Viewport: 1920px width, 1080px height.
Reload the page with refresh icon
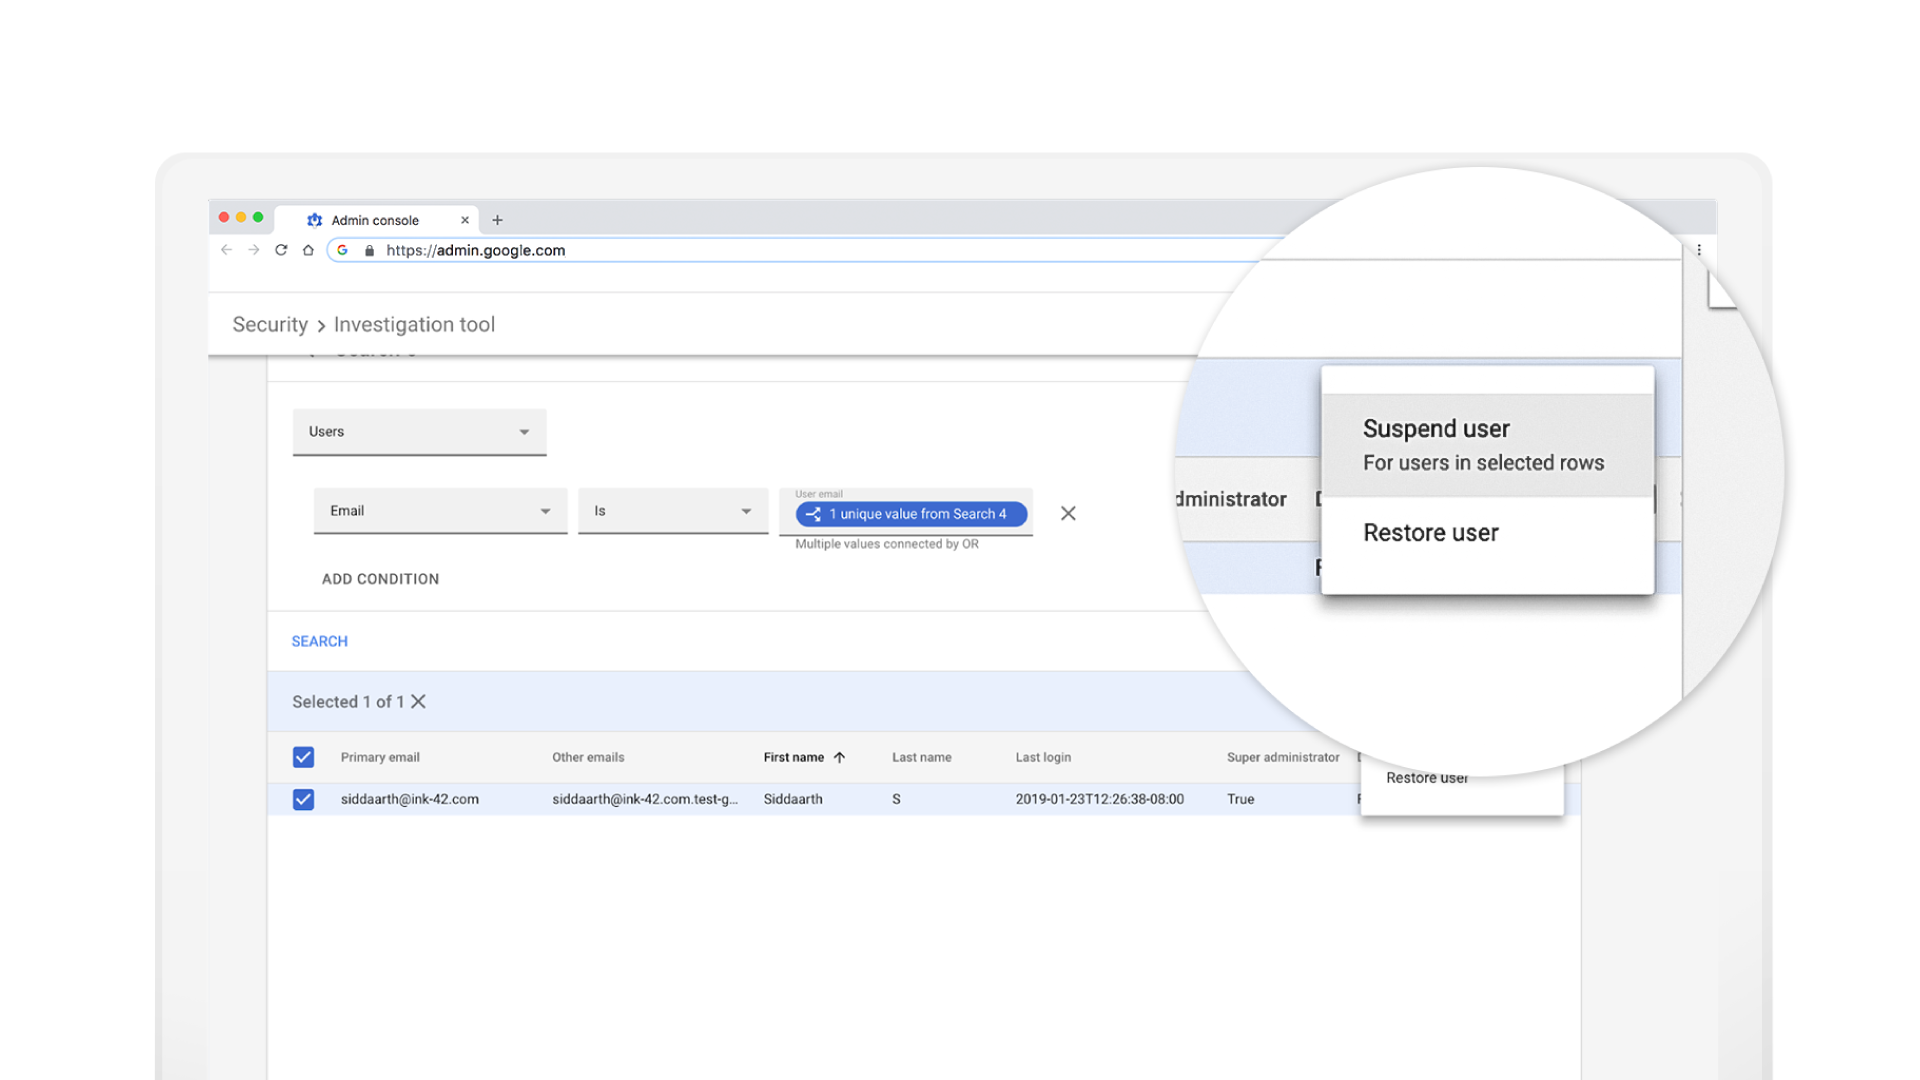pos(281,250)
